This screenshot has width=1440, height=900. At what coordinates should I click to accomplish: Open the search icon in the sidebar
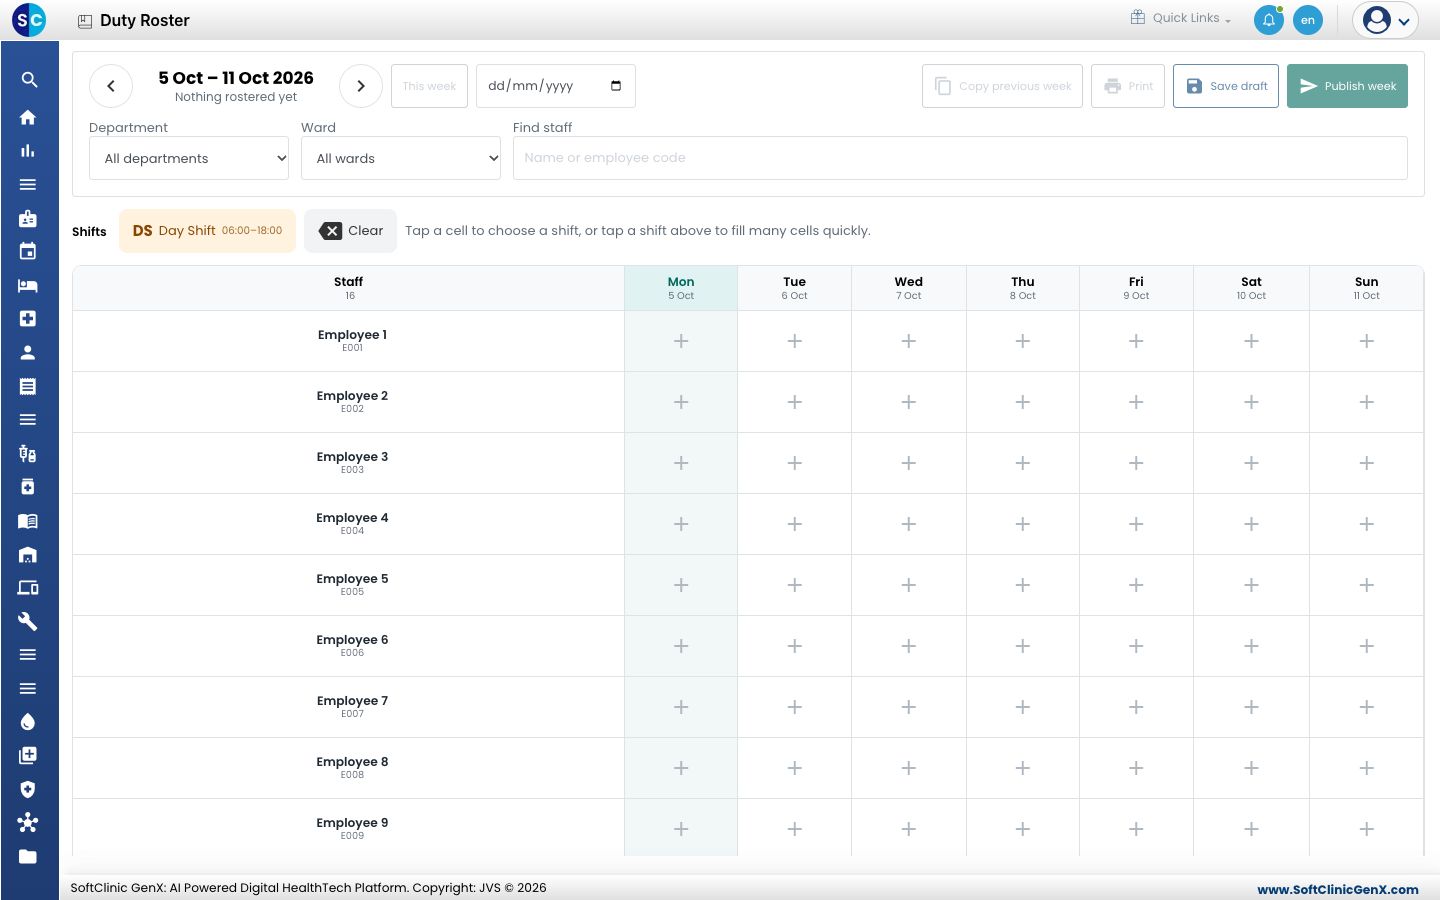(x=29, y=80)
